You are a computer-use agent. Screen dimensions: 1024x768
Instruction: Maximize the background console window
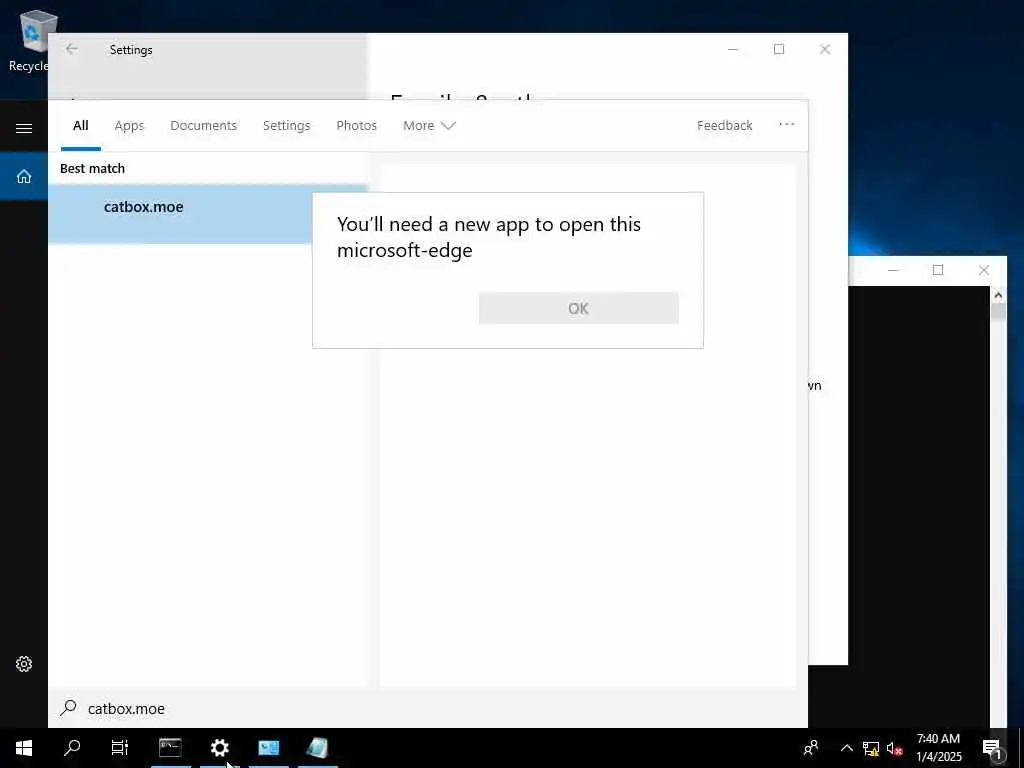coord(938,270)
